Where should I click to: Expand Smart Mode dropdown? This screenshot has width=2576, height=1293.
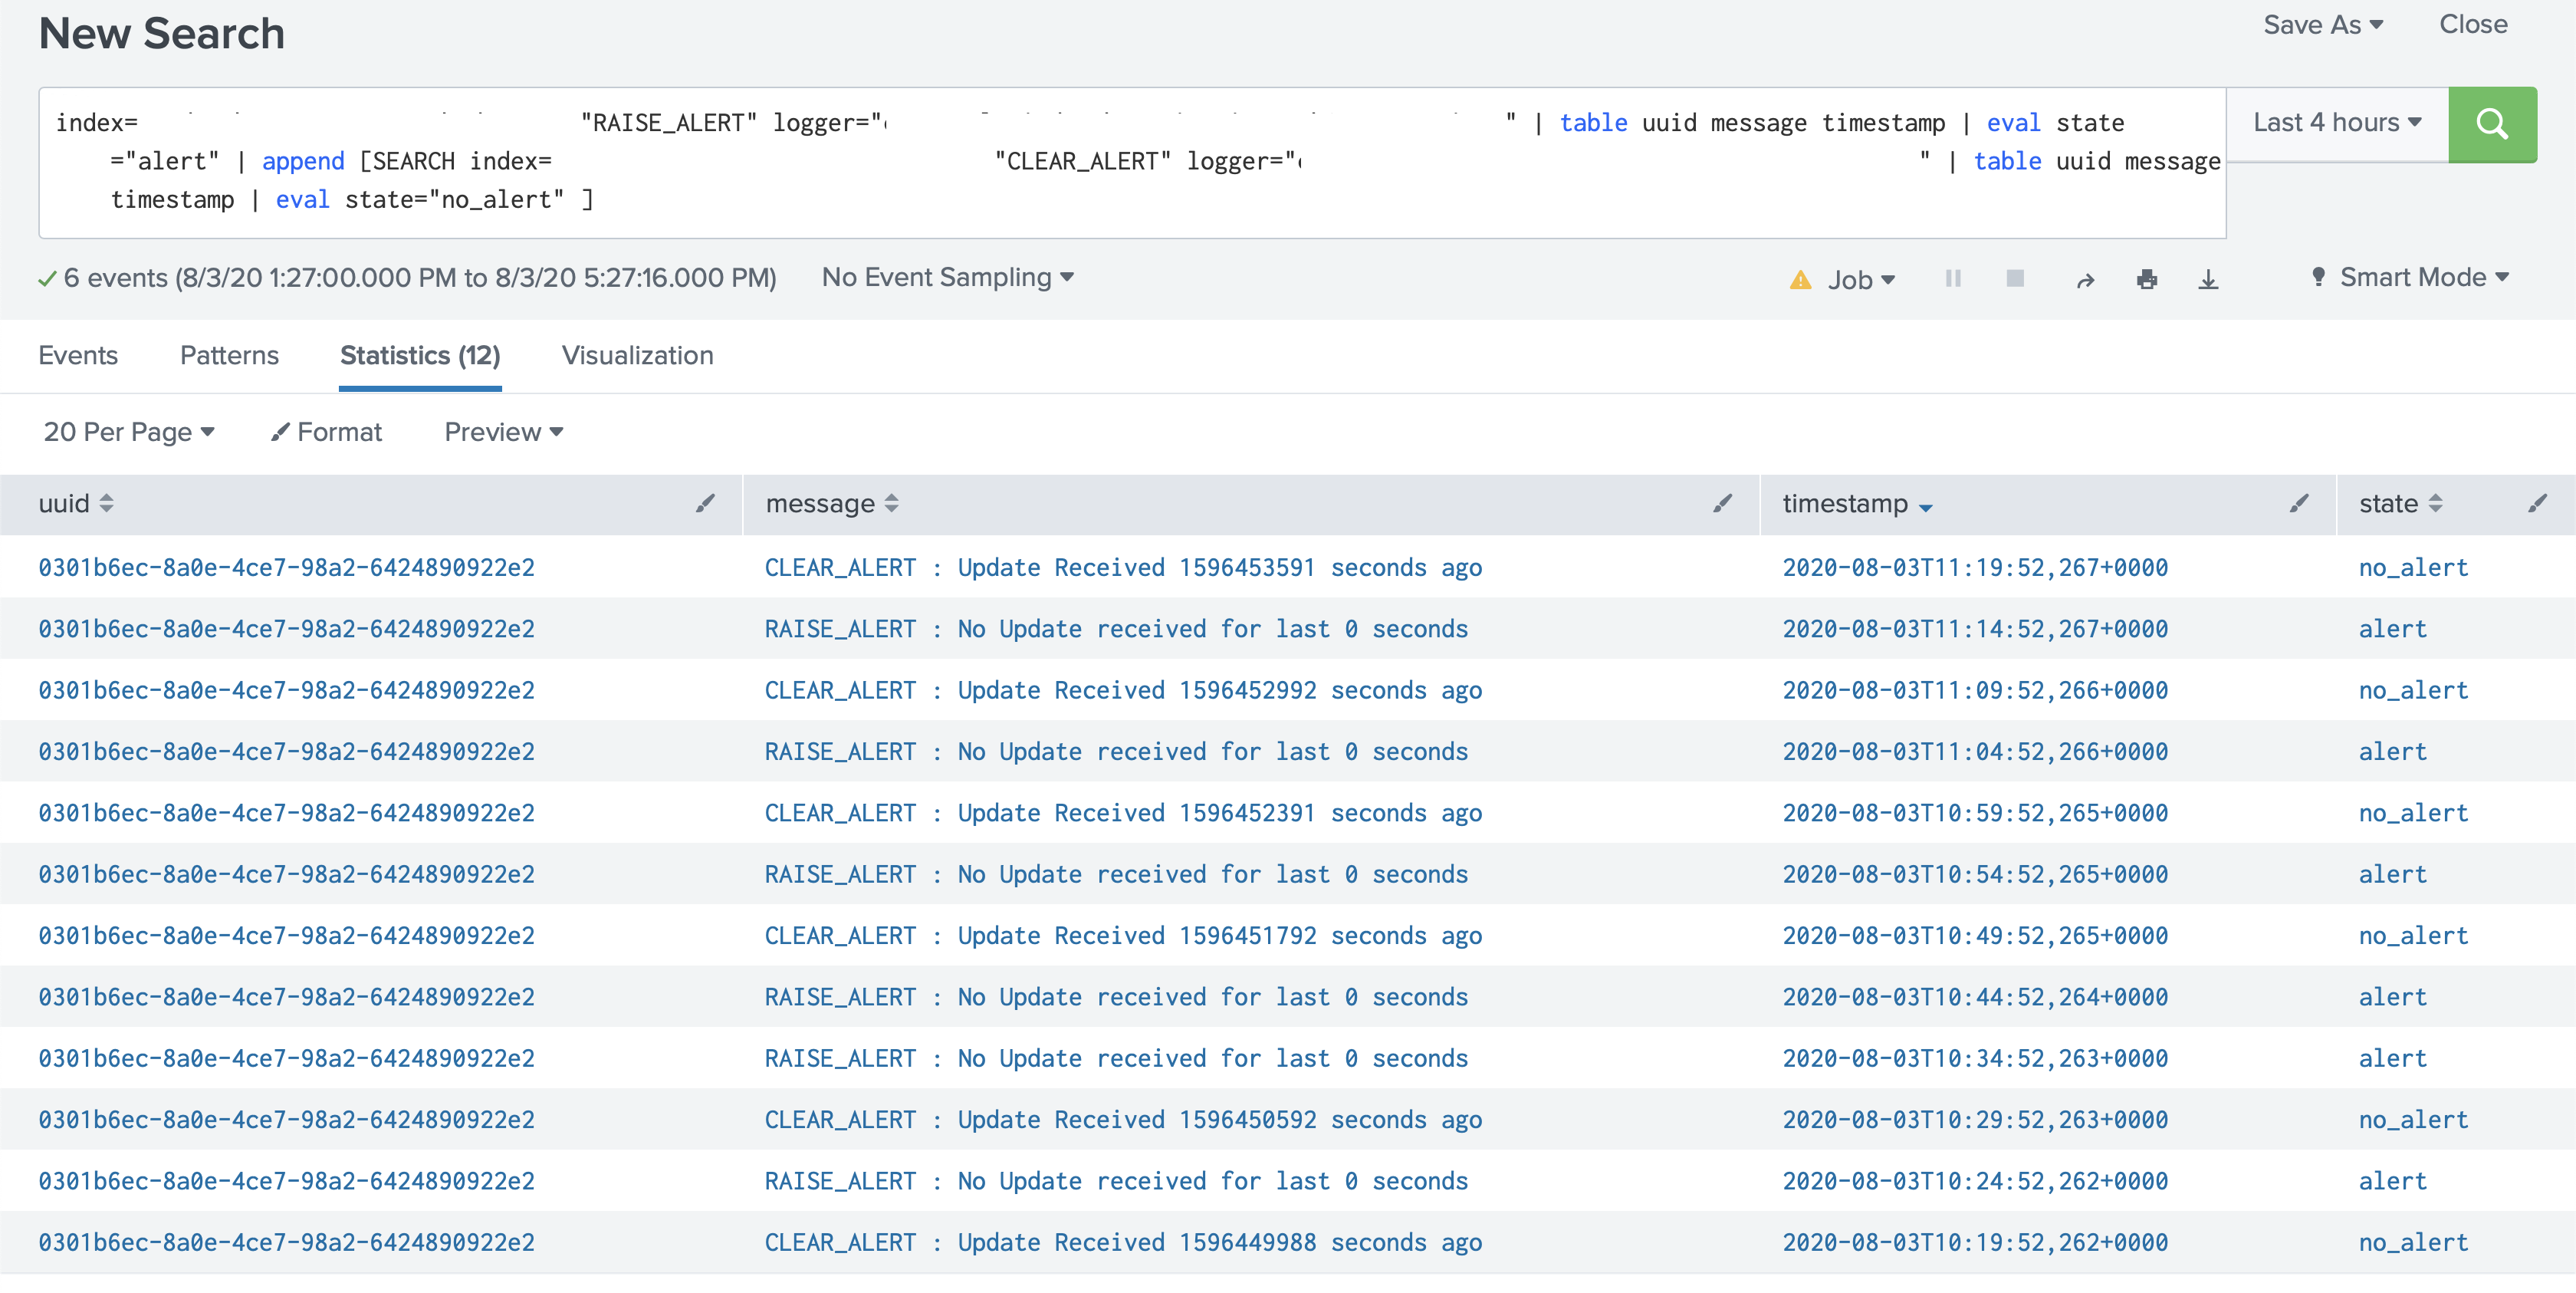(2411, 277)
